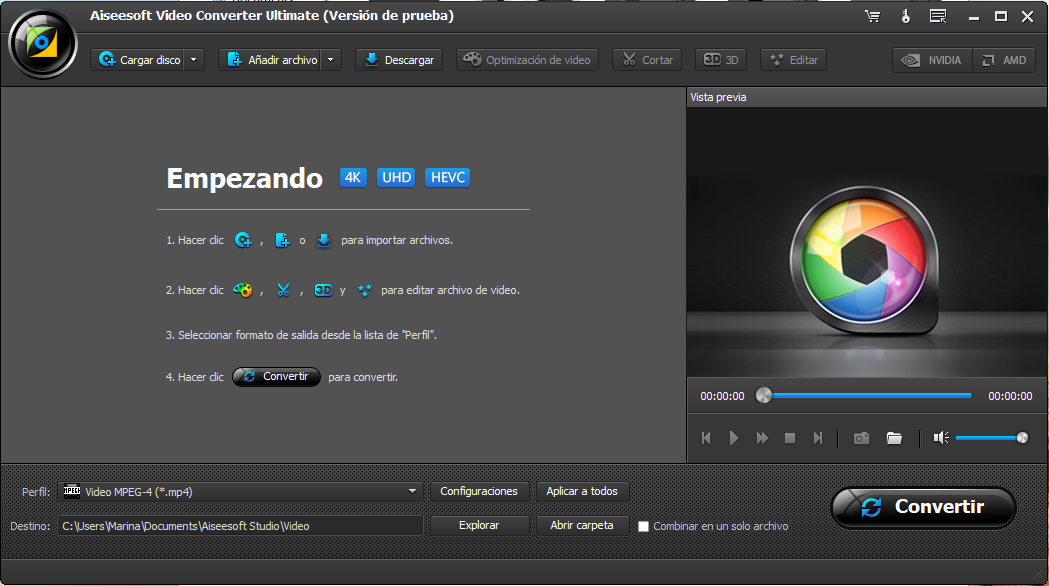
Task: Open the shopping cart purchase icon
Action: click(872, 16)
